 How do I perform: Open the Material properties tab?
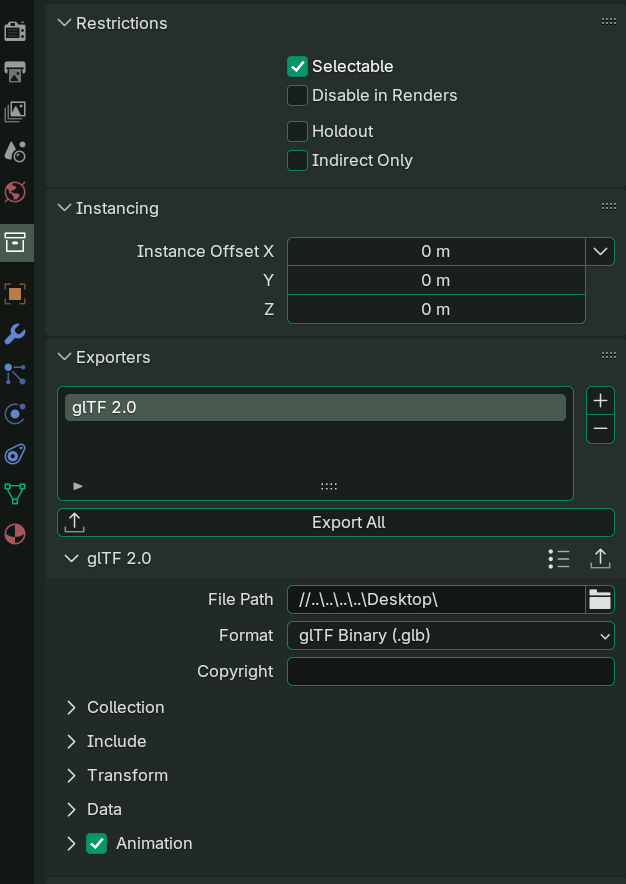coord(15,534)
